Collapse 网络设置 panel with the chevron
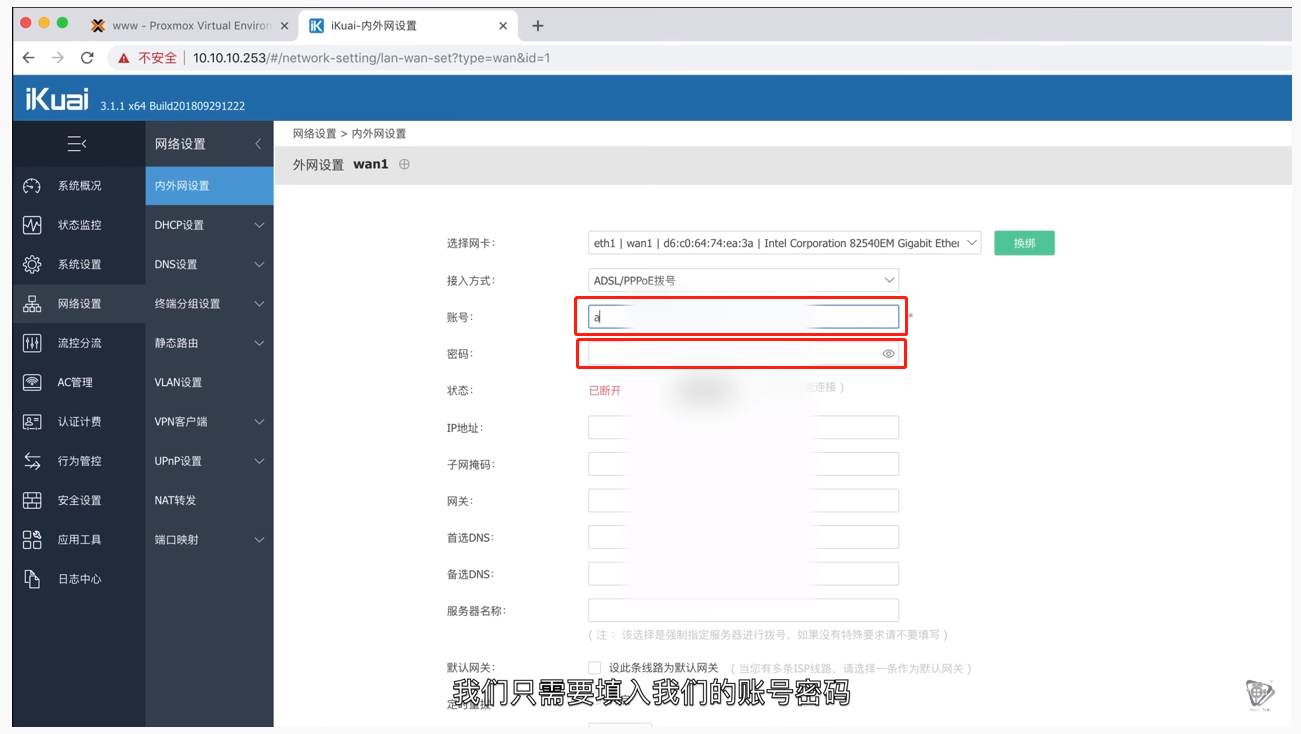This screenshot has width=1301, height=734. (258, 144)
